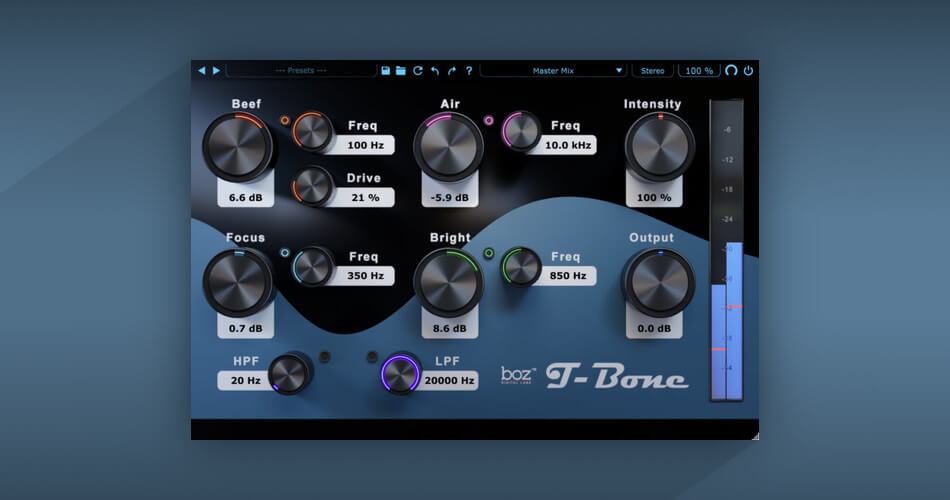Viewport: 950px width, 500px height.
Task: Click the 350 Hz Focus frequency field
Action: [x=365, y=276]
